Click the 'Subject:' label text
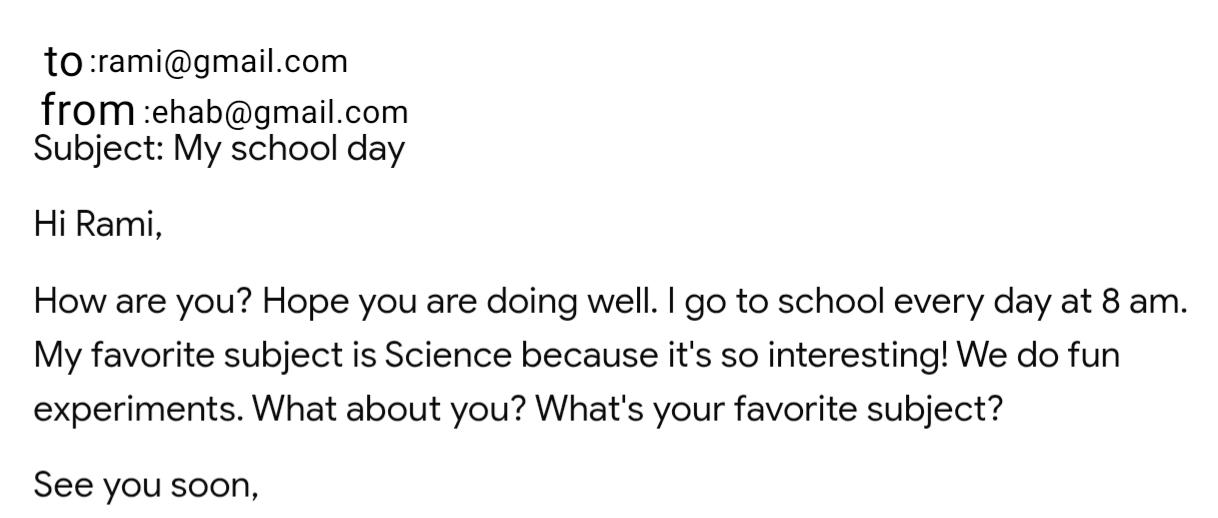 pyautogui.click(x=98, y=149)
